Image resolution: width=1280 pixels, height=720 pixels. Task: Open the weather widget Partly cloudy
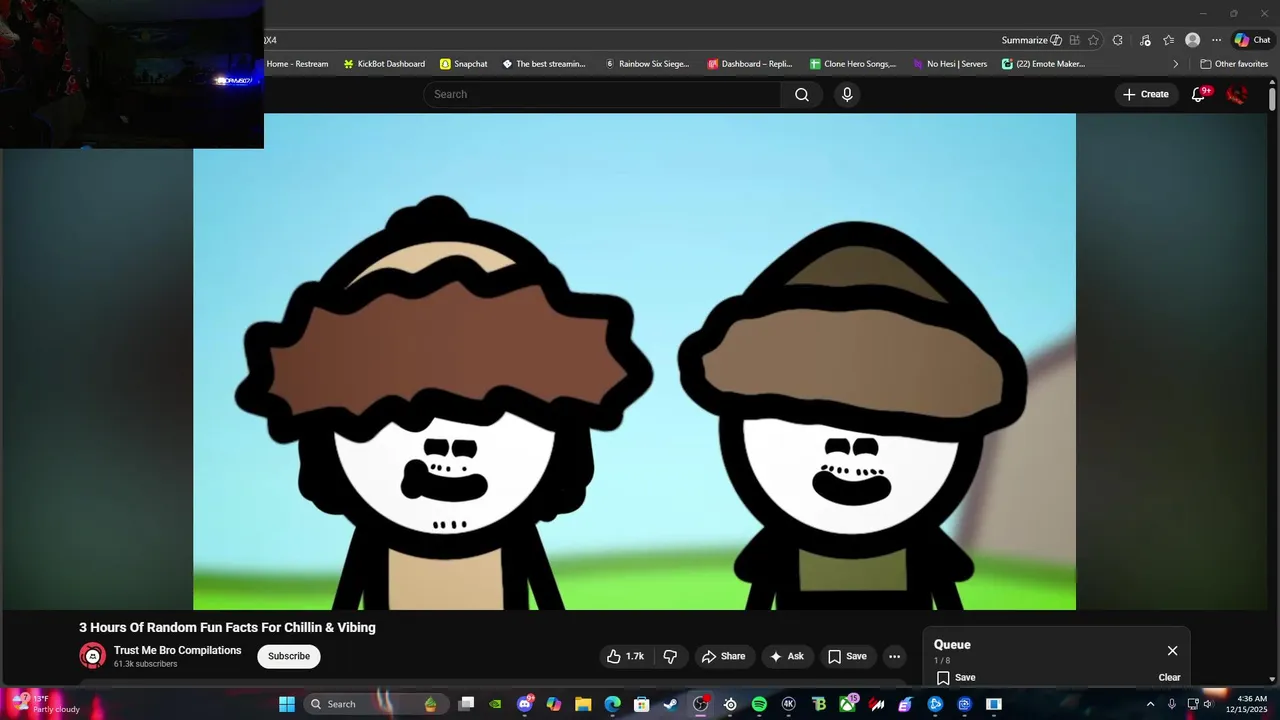click(x=45, y=704)
